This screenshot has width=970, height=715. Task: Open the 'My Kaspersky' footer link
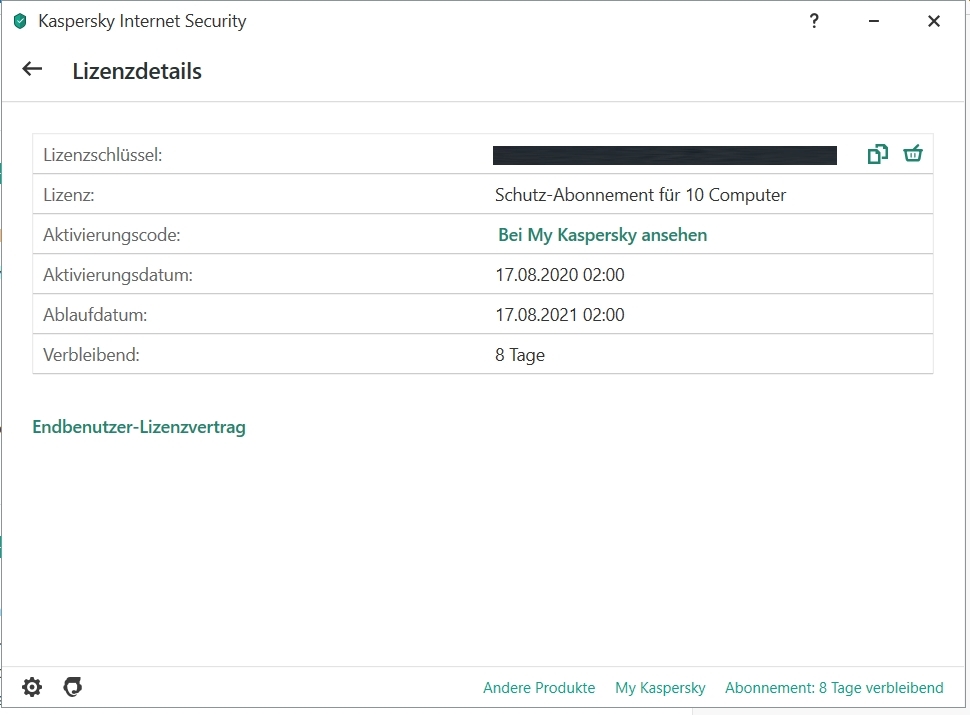click(x=660, y=688)
